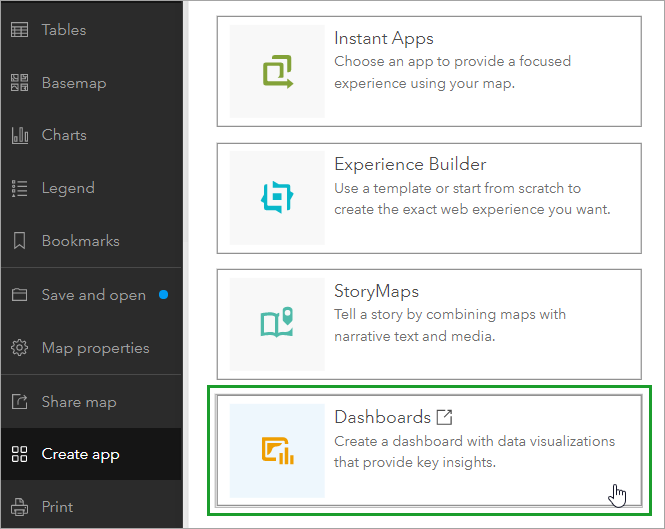Click the orange Dashboards chart icon
665x529 pixels.
pos(278,451)
